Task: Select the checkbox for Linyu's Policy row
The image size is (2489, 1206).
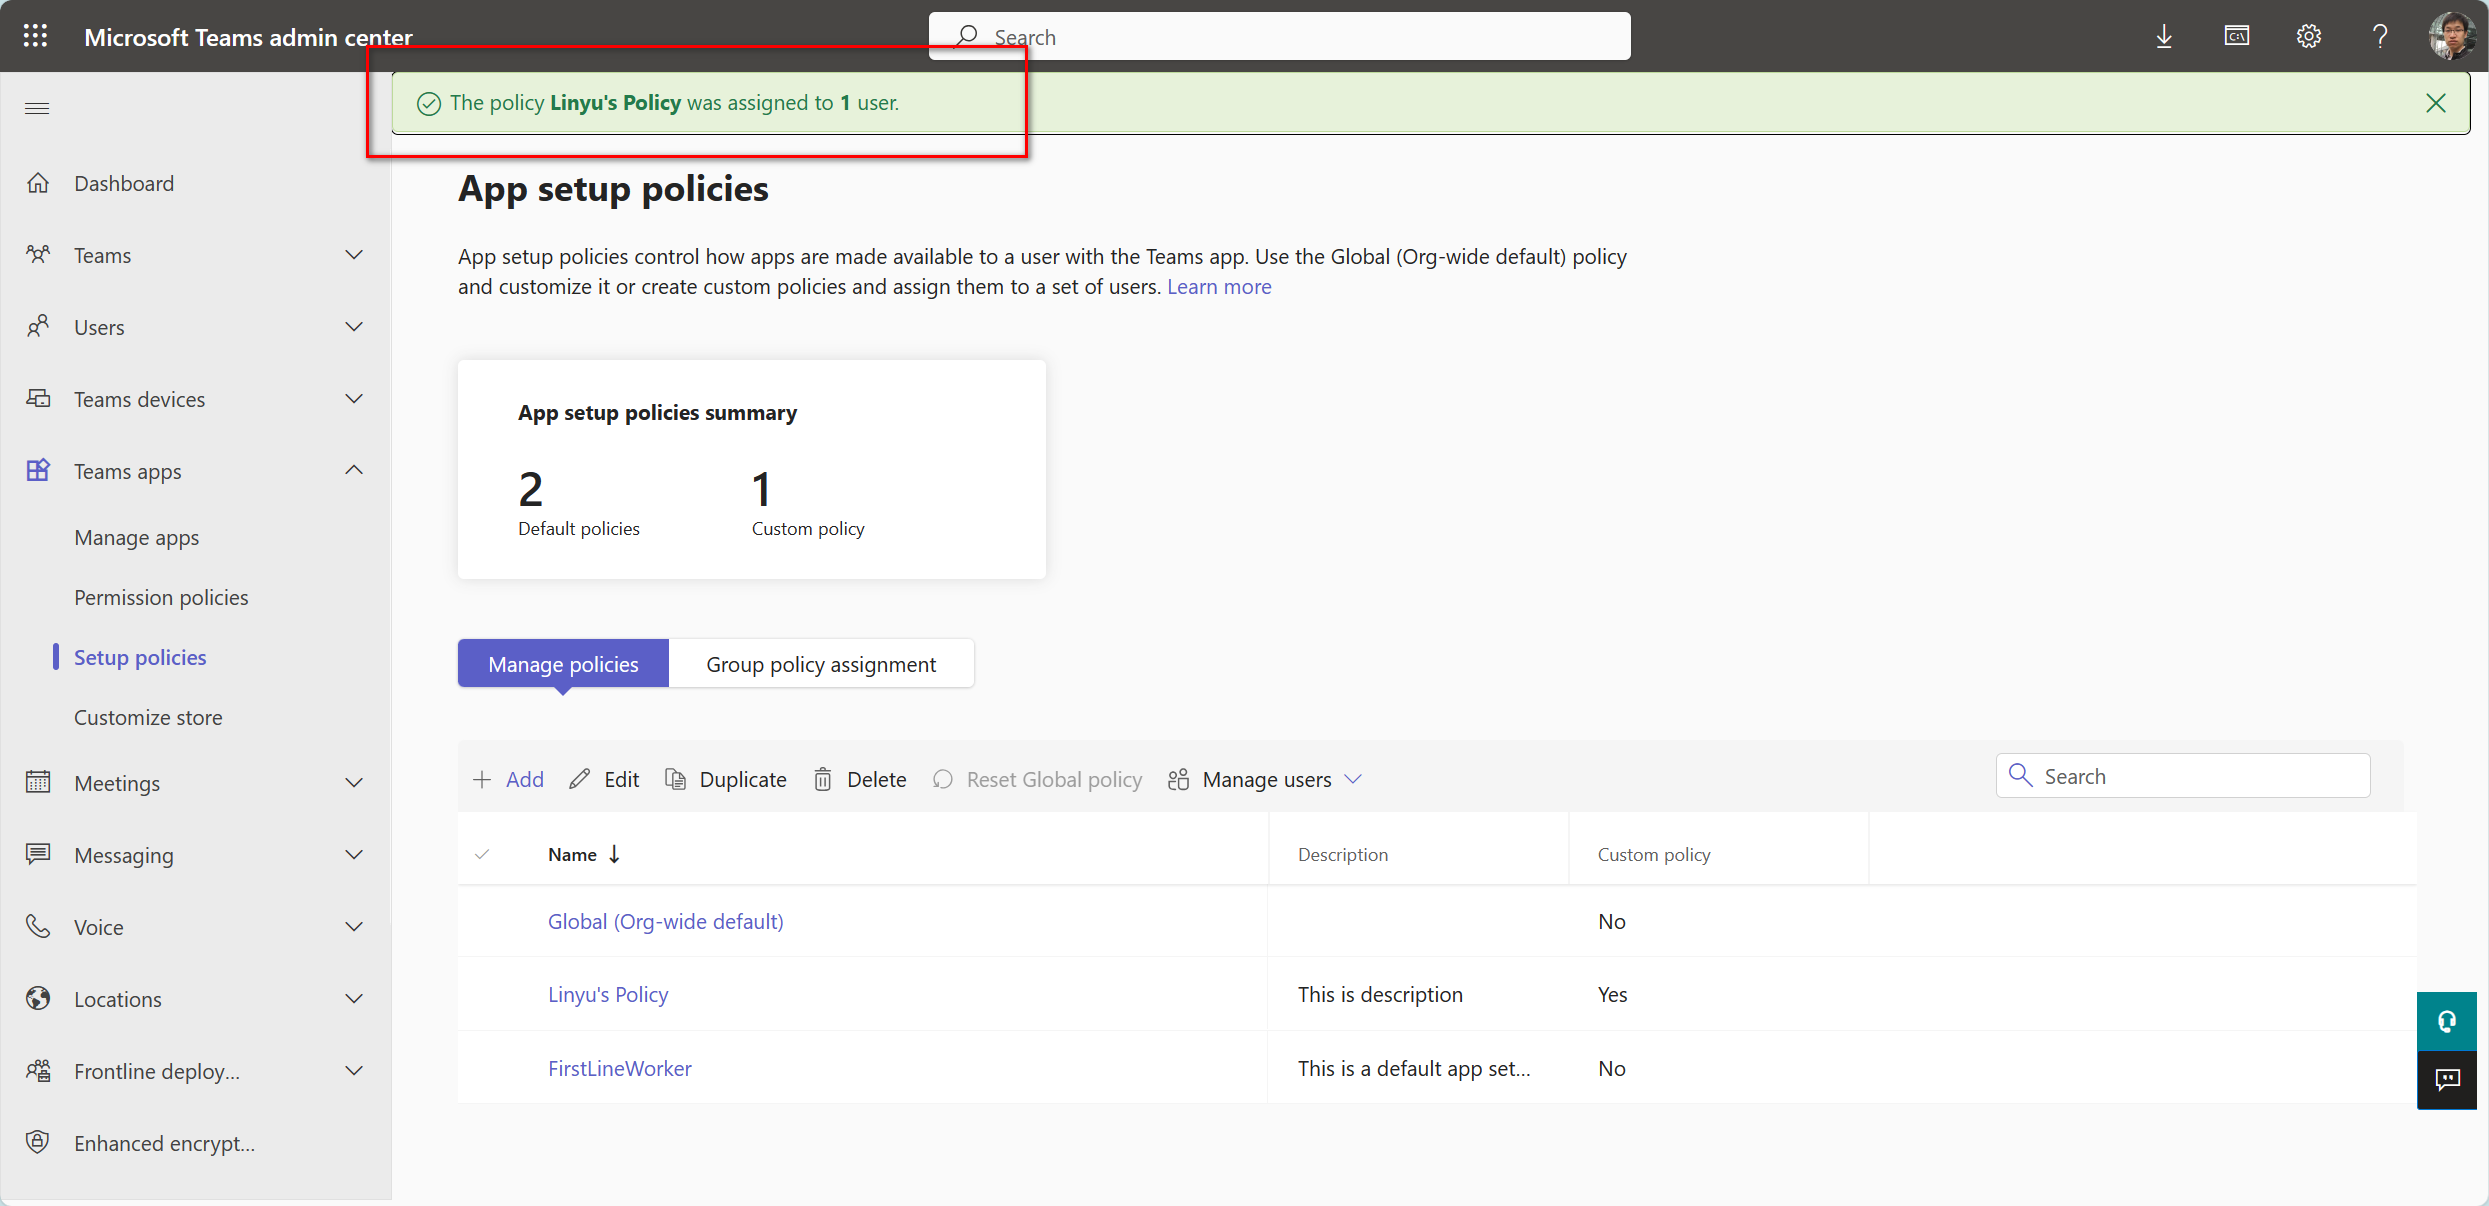Action: [x=483, y=995]
